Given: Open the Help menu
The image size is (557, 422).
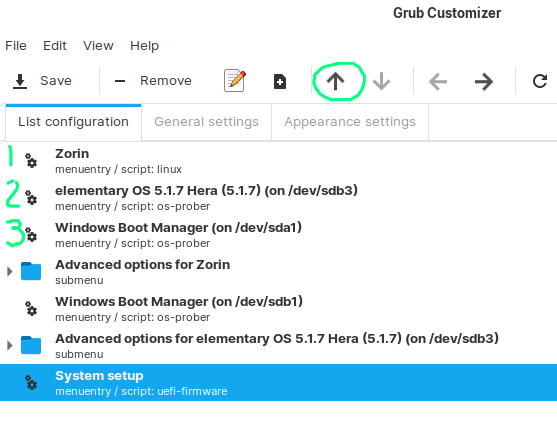Looking at the screenshot, I should click(x=144, y=45).
